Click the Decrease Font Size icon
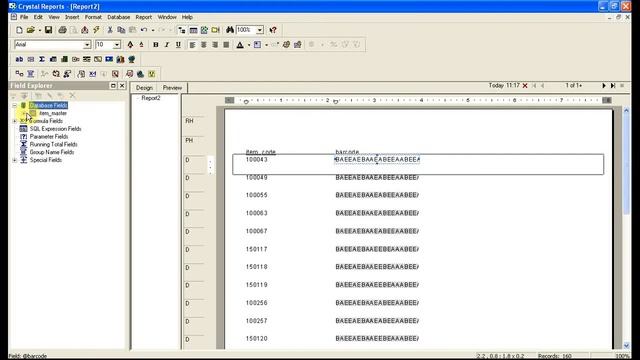The height and width of the screenshot is (360, 640). point(141,44)
